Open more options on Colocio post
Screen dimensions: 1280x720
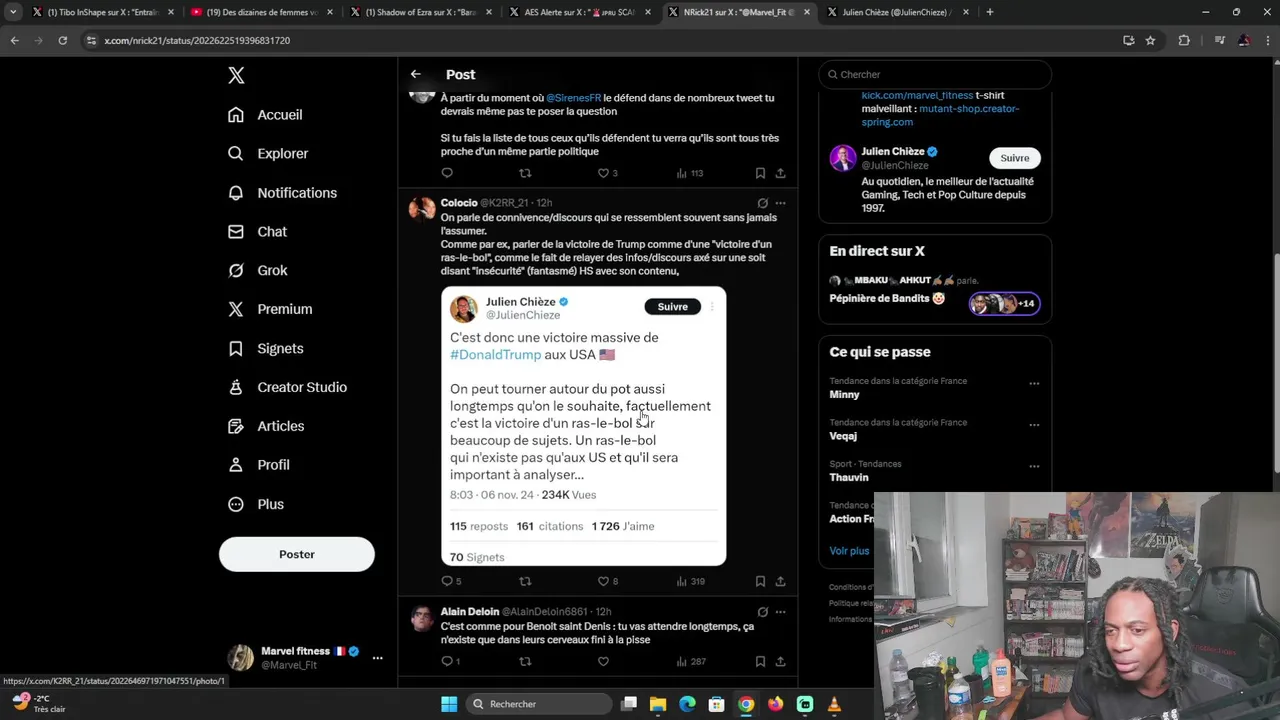[x=780, y=203]
